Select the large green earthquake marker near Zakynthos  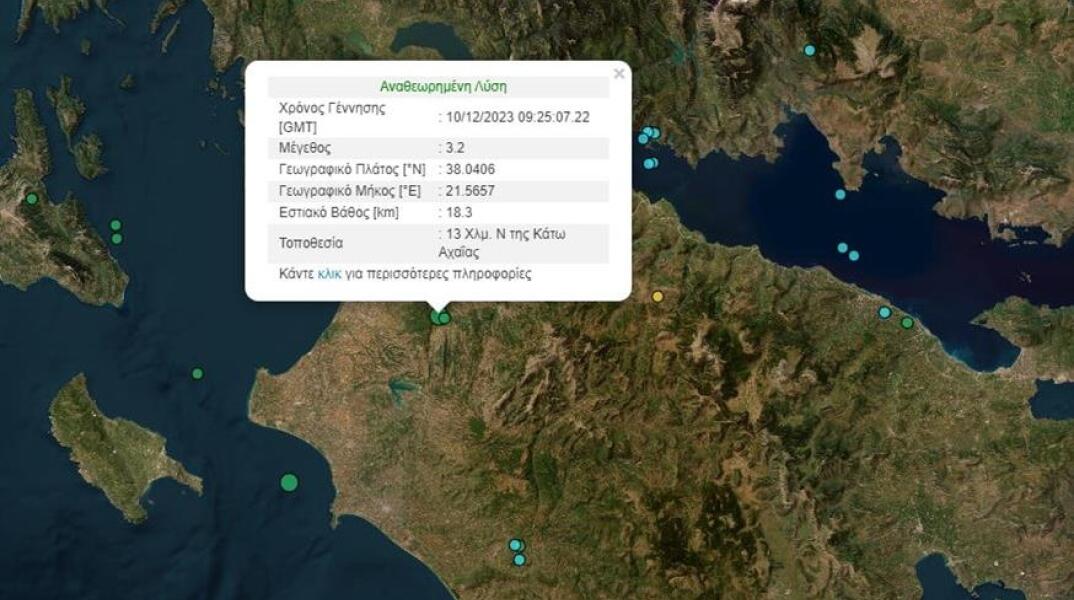[290, 482]
